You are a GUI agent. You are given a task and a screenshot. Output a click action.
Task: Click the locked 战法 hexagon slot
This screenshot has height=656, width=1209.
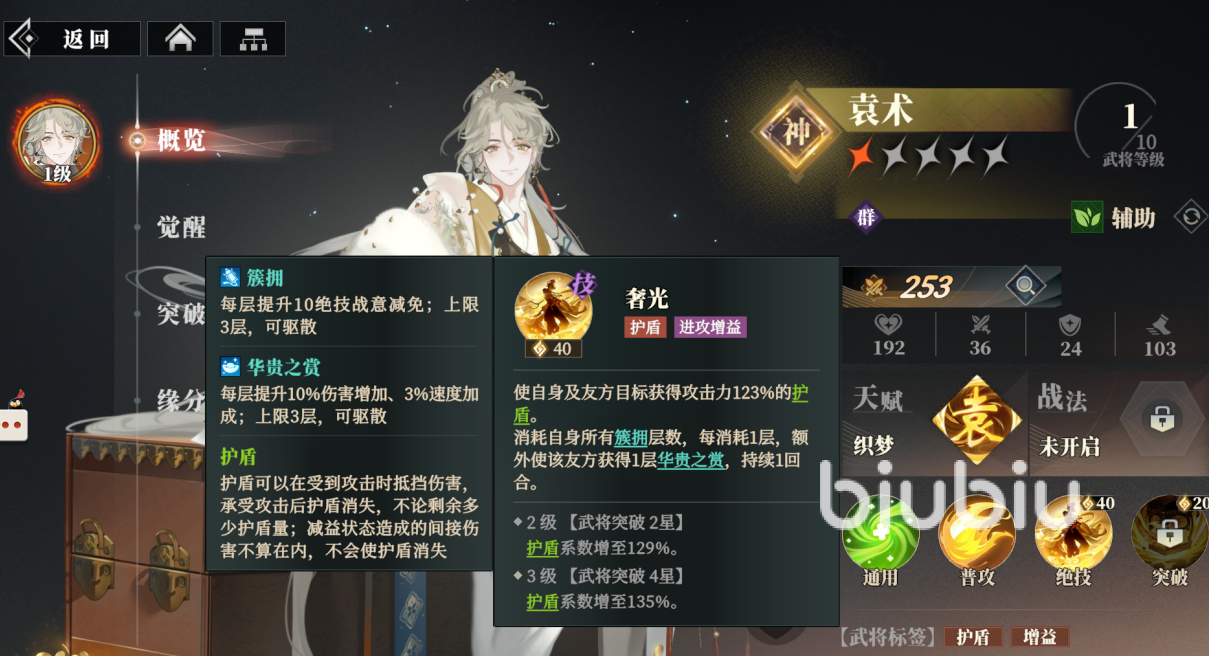(x=1161, y=420)
